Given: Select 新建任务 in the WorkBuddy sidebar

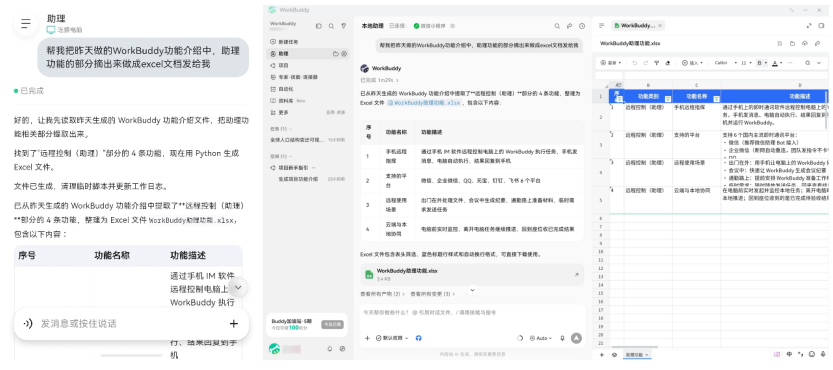Looking at the screenshot, I should click(308, 41).
